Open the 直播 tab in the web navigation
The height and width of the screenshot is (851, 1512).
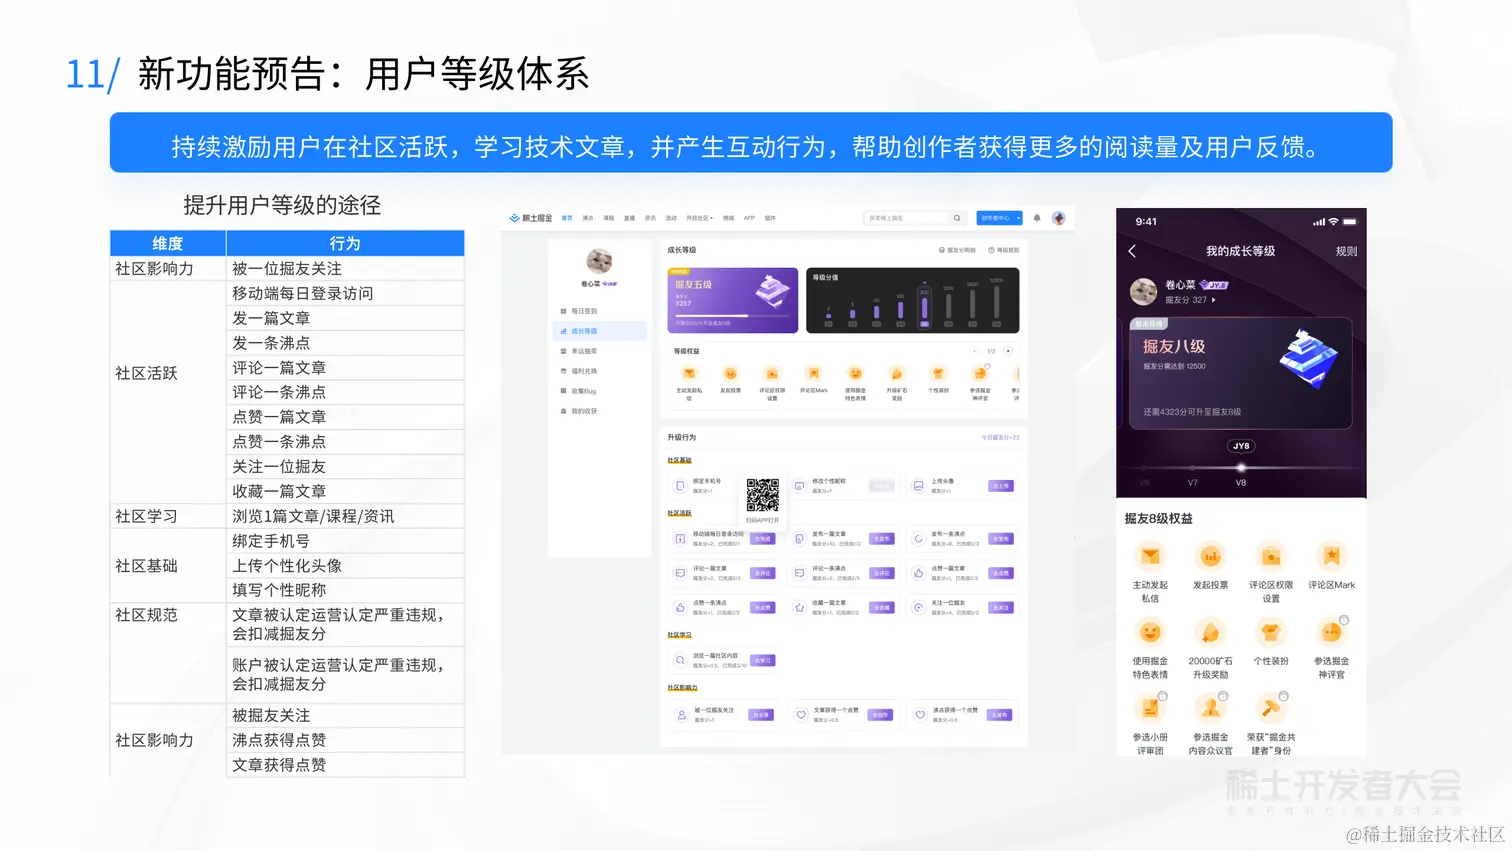(x=629, y=218)
